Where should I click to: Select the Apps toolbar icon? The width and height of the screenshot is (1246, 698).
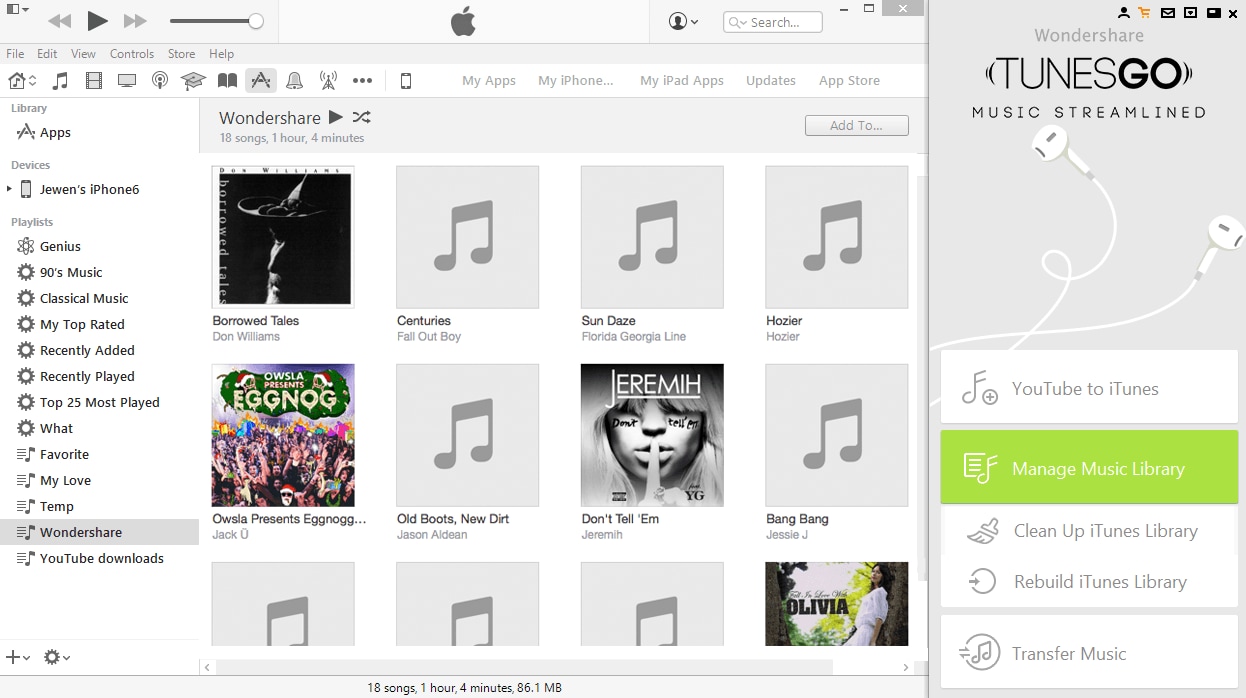pos(261,81)
